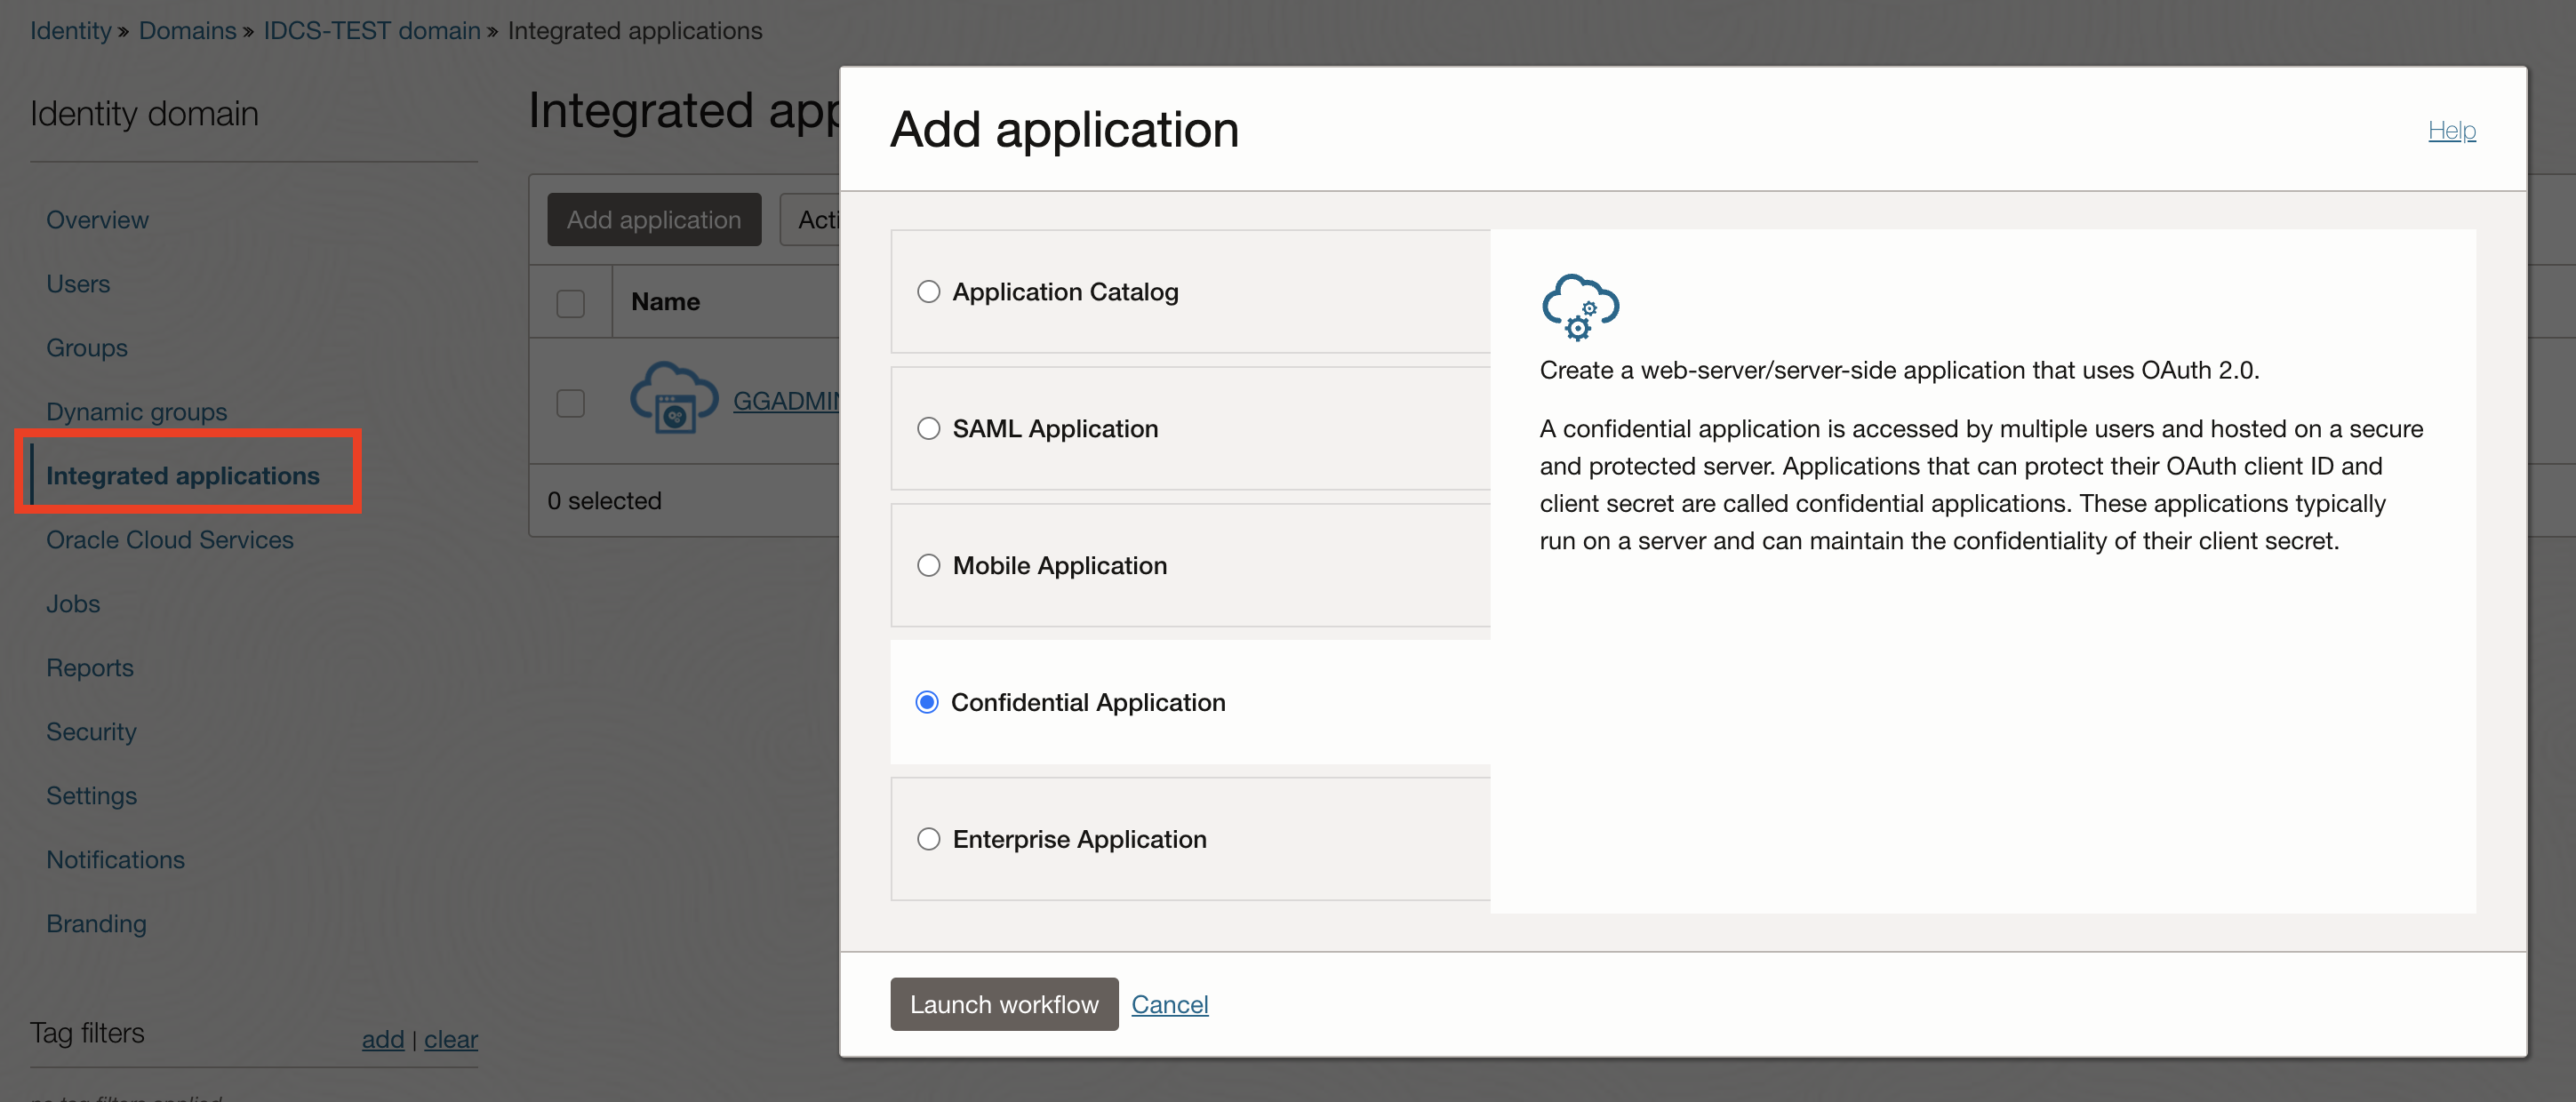Navigate to Domains via the breadcrumb

pos(187,30)
